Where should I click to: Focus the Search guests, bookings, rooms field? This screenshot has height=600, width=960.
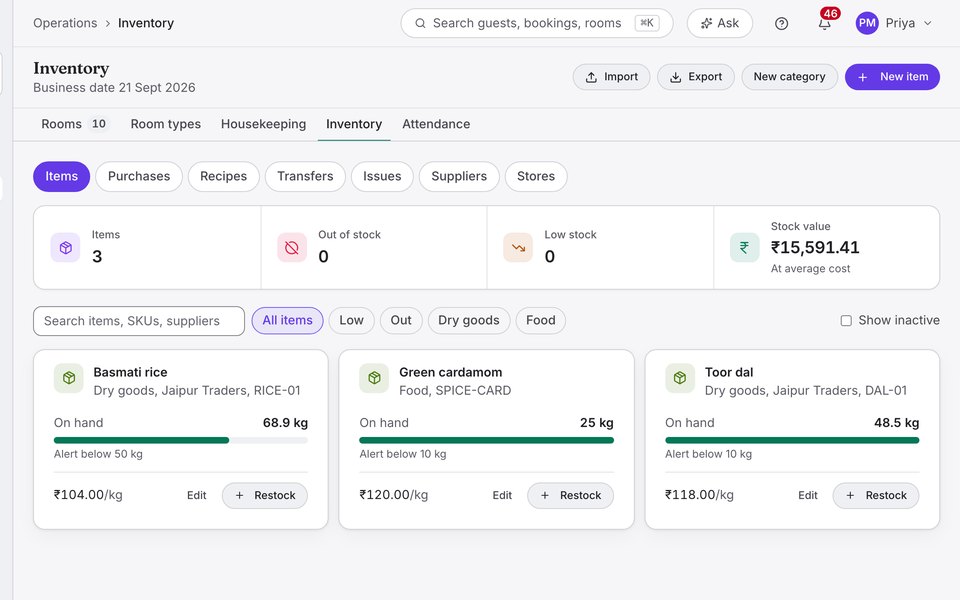coord(537,23)
